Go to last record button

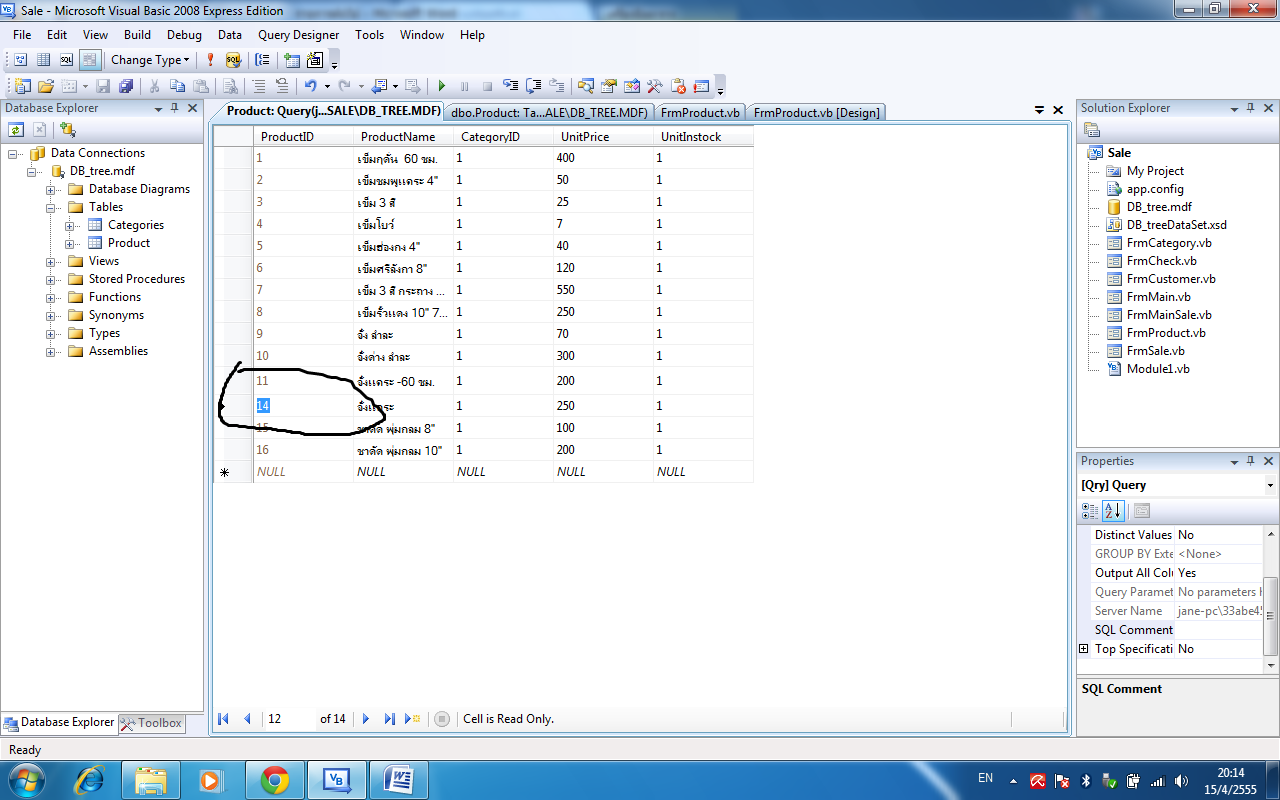coord(390,719)
